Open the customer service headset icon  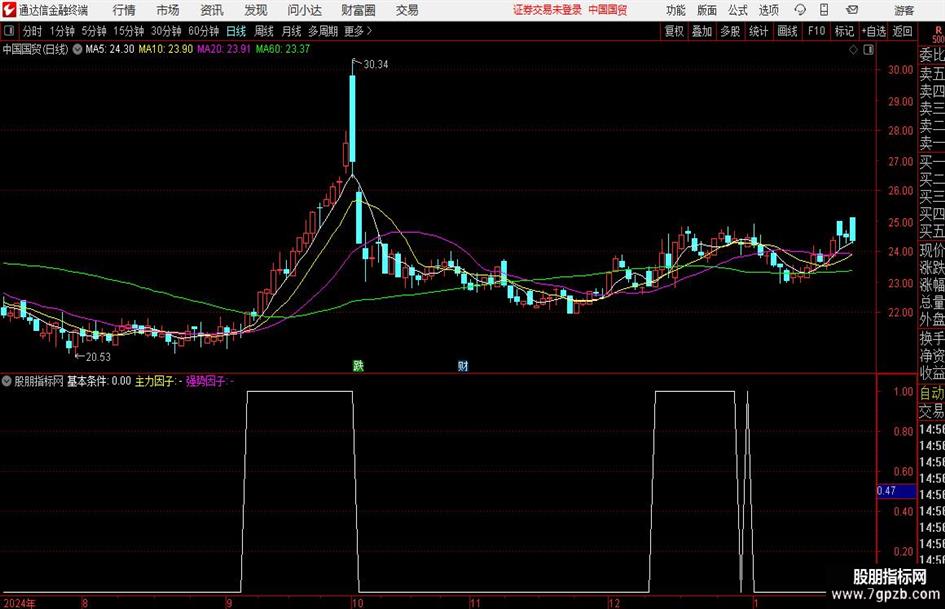point(800,10)
